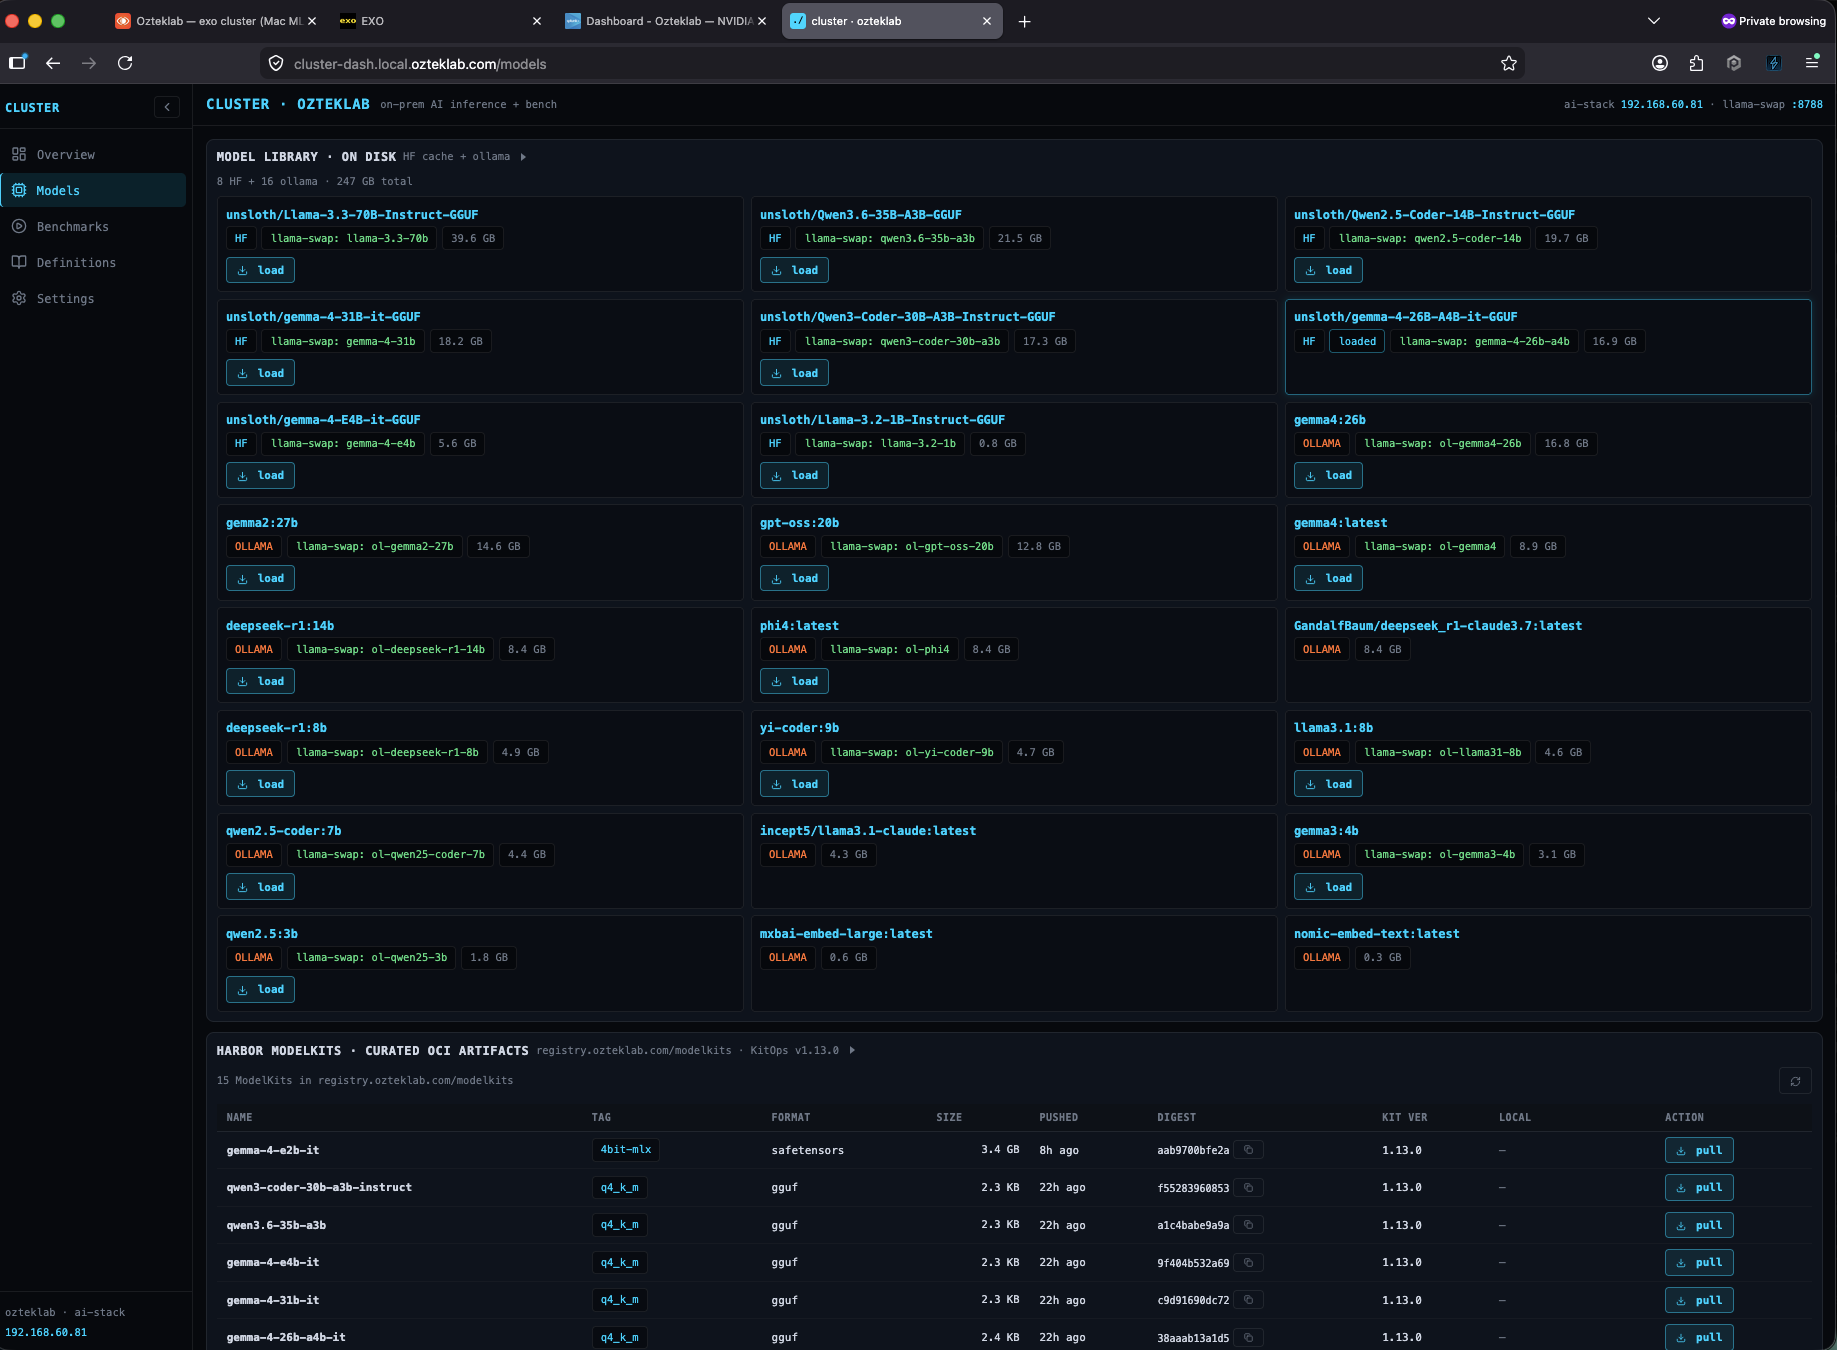Load the phi4:latest model
The image size is (1837, 1350).
click(x=794, y=682)
